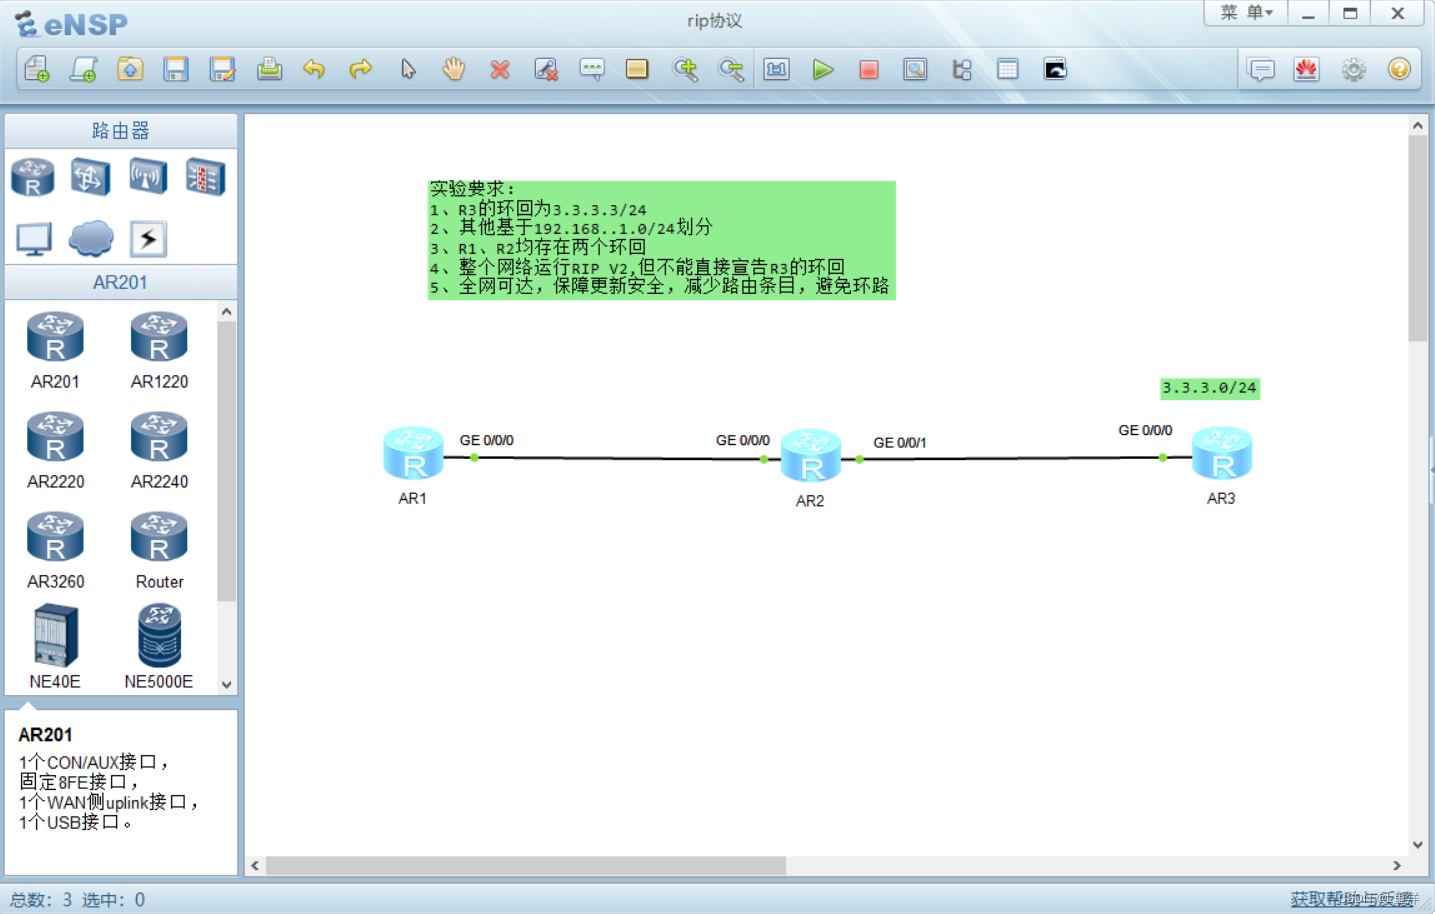
Task: Save the current topology
Action: click(176, 69)
